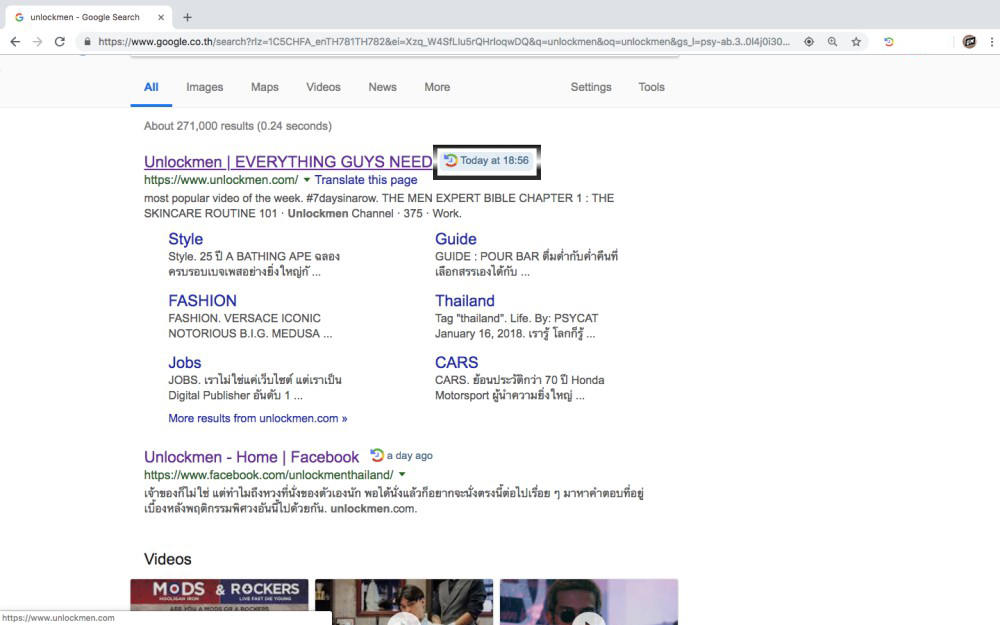Open the Chrome three-dot menu
Screen dimensions: 1000x625
click(x=991, y=42)
